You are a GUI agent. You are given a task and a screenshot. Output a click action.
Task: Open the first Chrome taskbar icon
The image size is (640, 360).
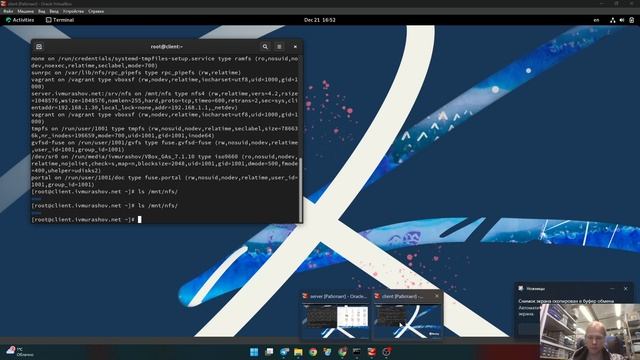(313, 352)
